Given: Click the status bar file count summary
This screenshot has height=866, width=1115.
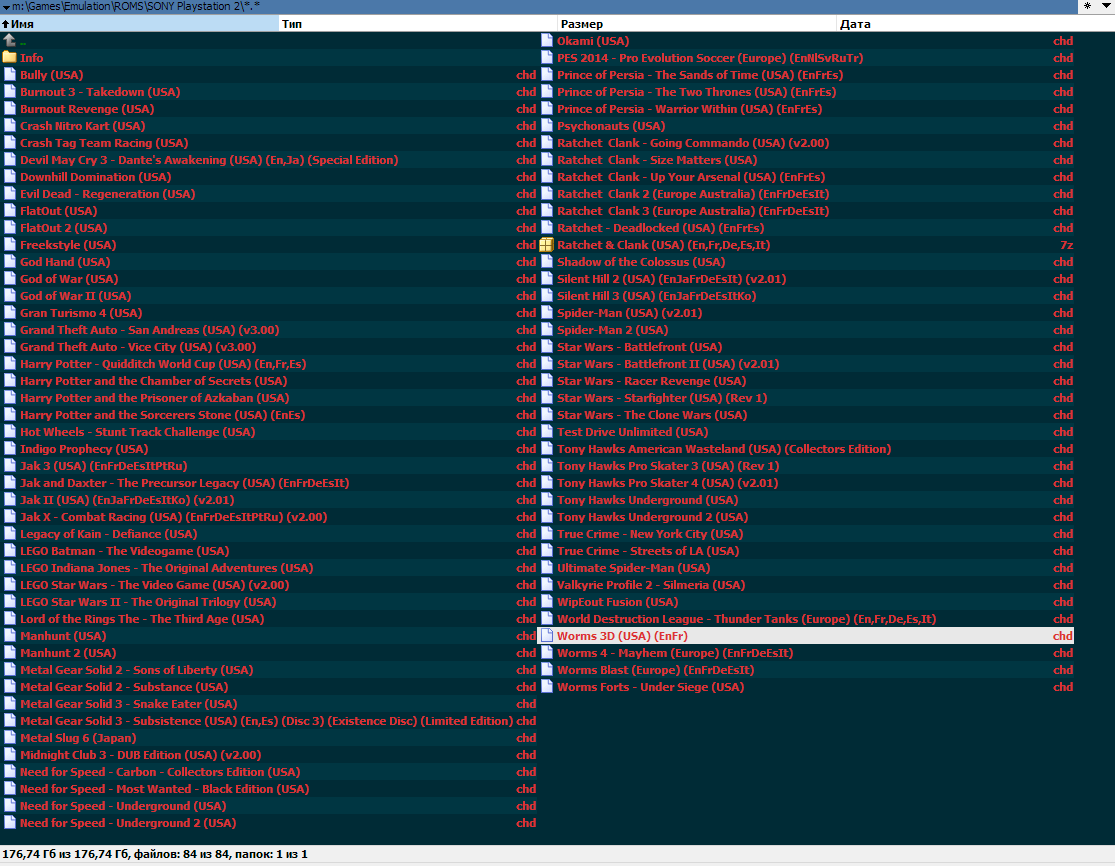Looking at the screenshot, I should (155, 854).
